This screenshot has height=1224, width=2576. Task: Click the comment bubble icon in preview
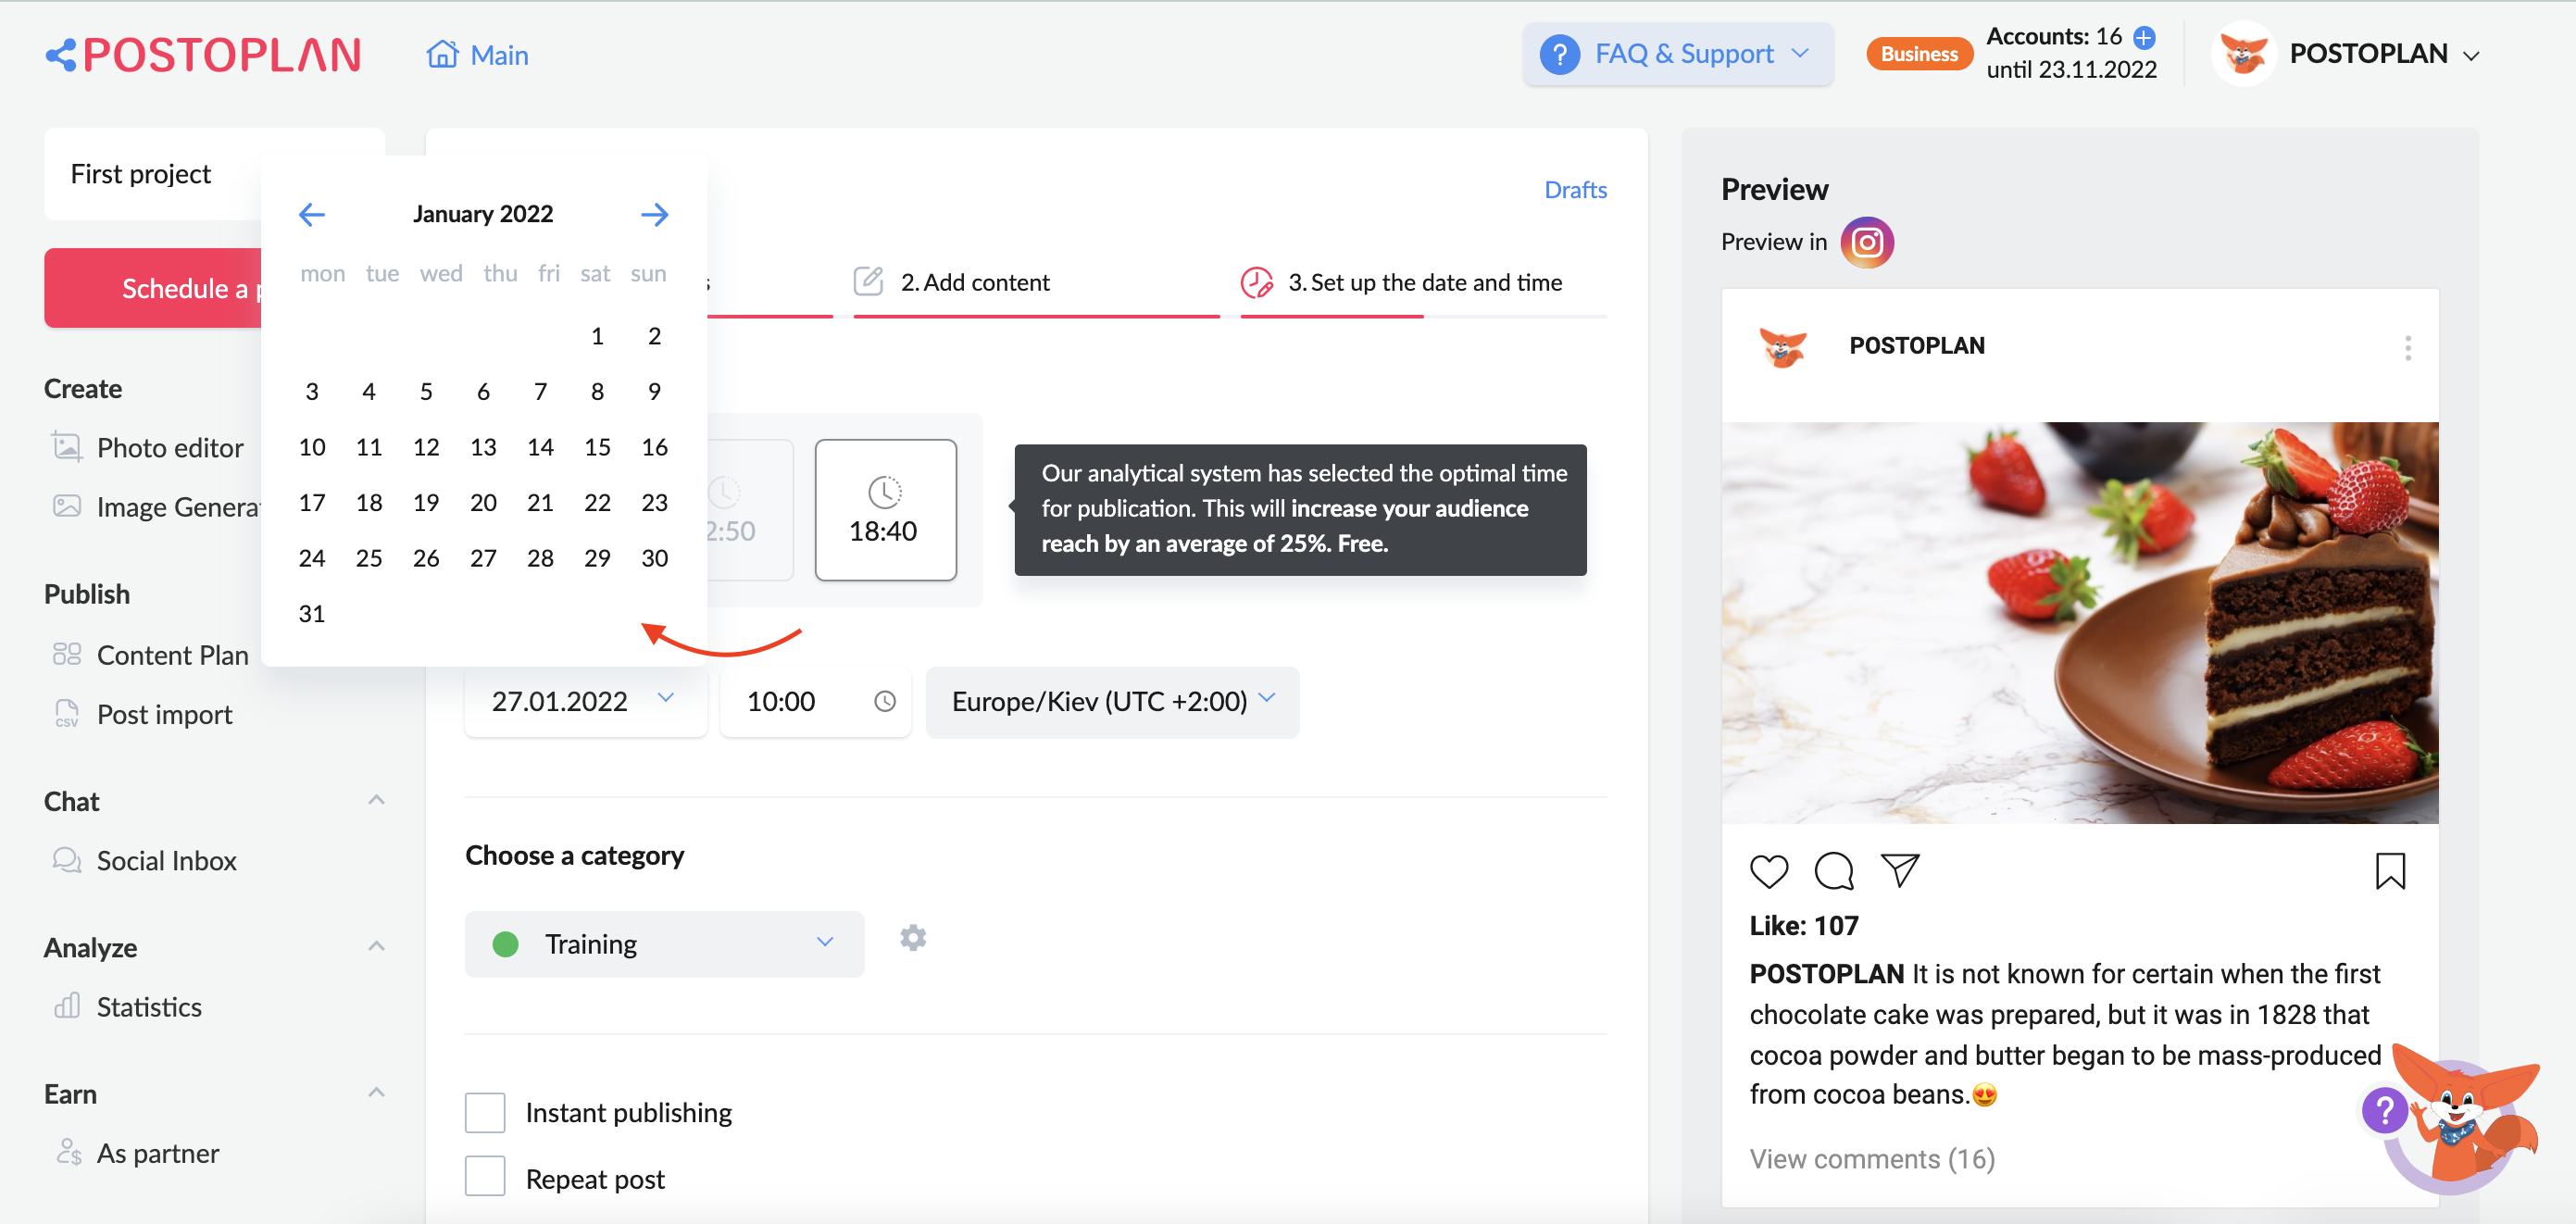(1834, 871)
